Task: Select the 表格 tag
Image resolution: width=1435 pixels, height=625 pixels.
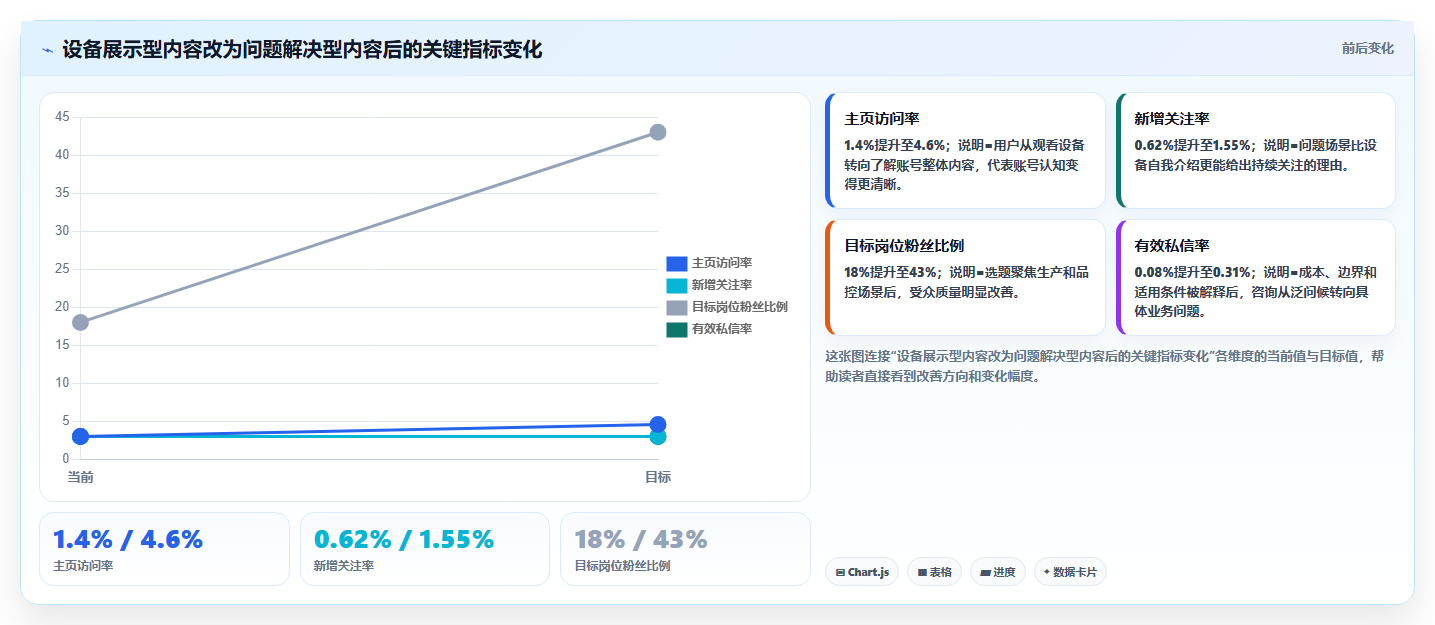Action: [934, 572]
